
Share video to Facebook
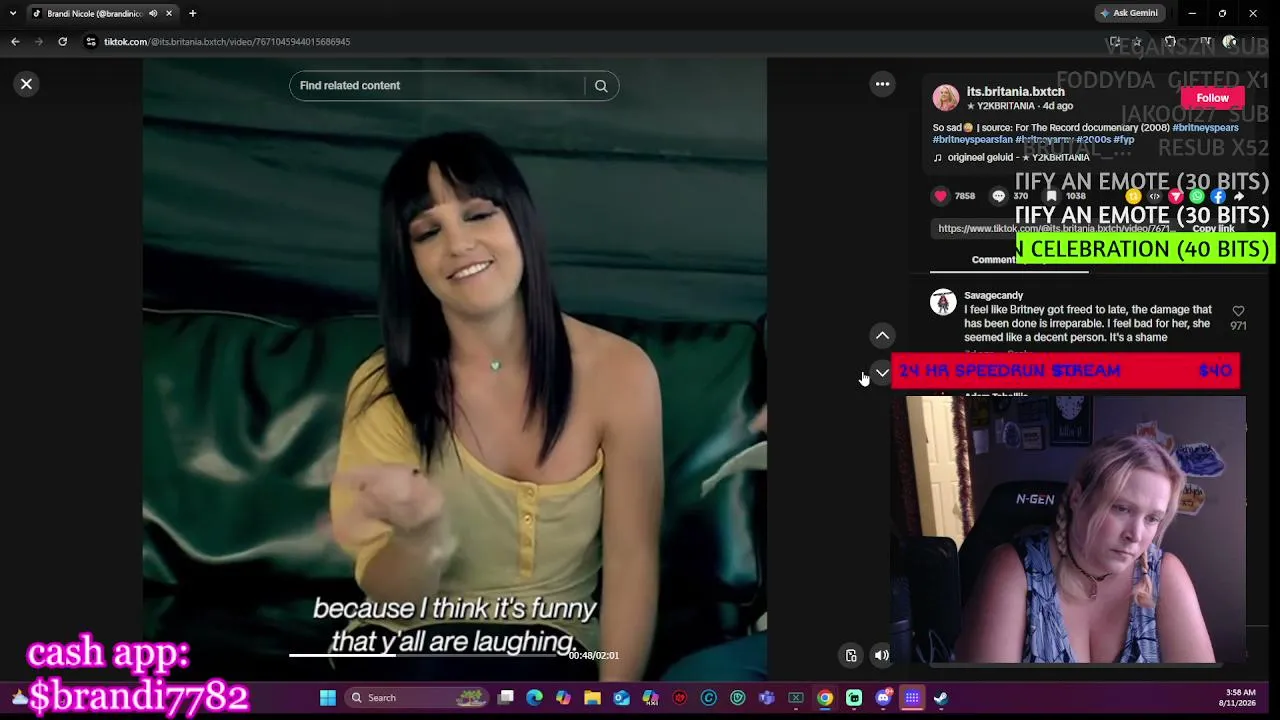[x=1218, y=196]
